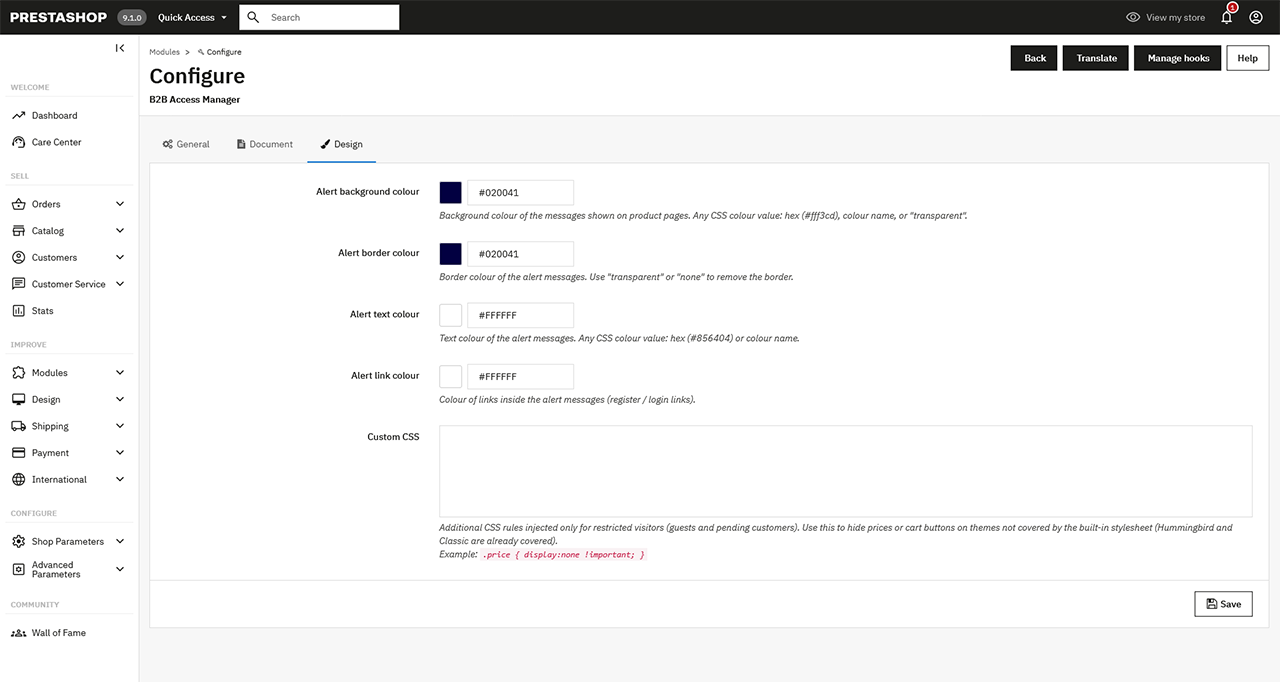This screenshot has width=1280, height=682.
Task: Click the account profile icon
Action: coord(1256,17)
